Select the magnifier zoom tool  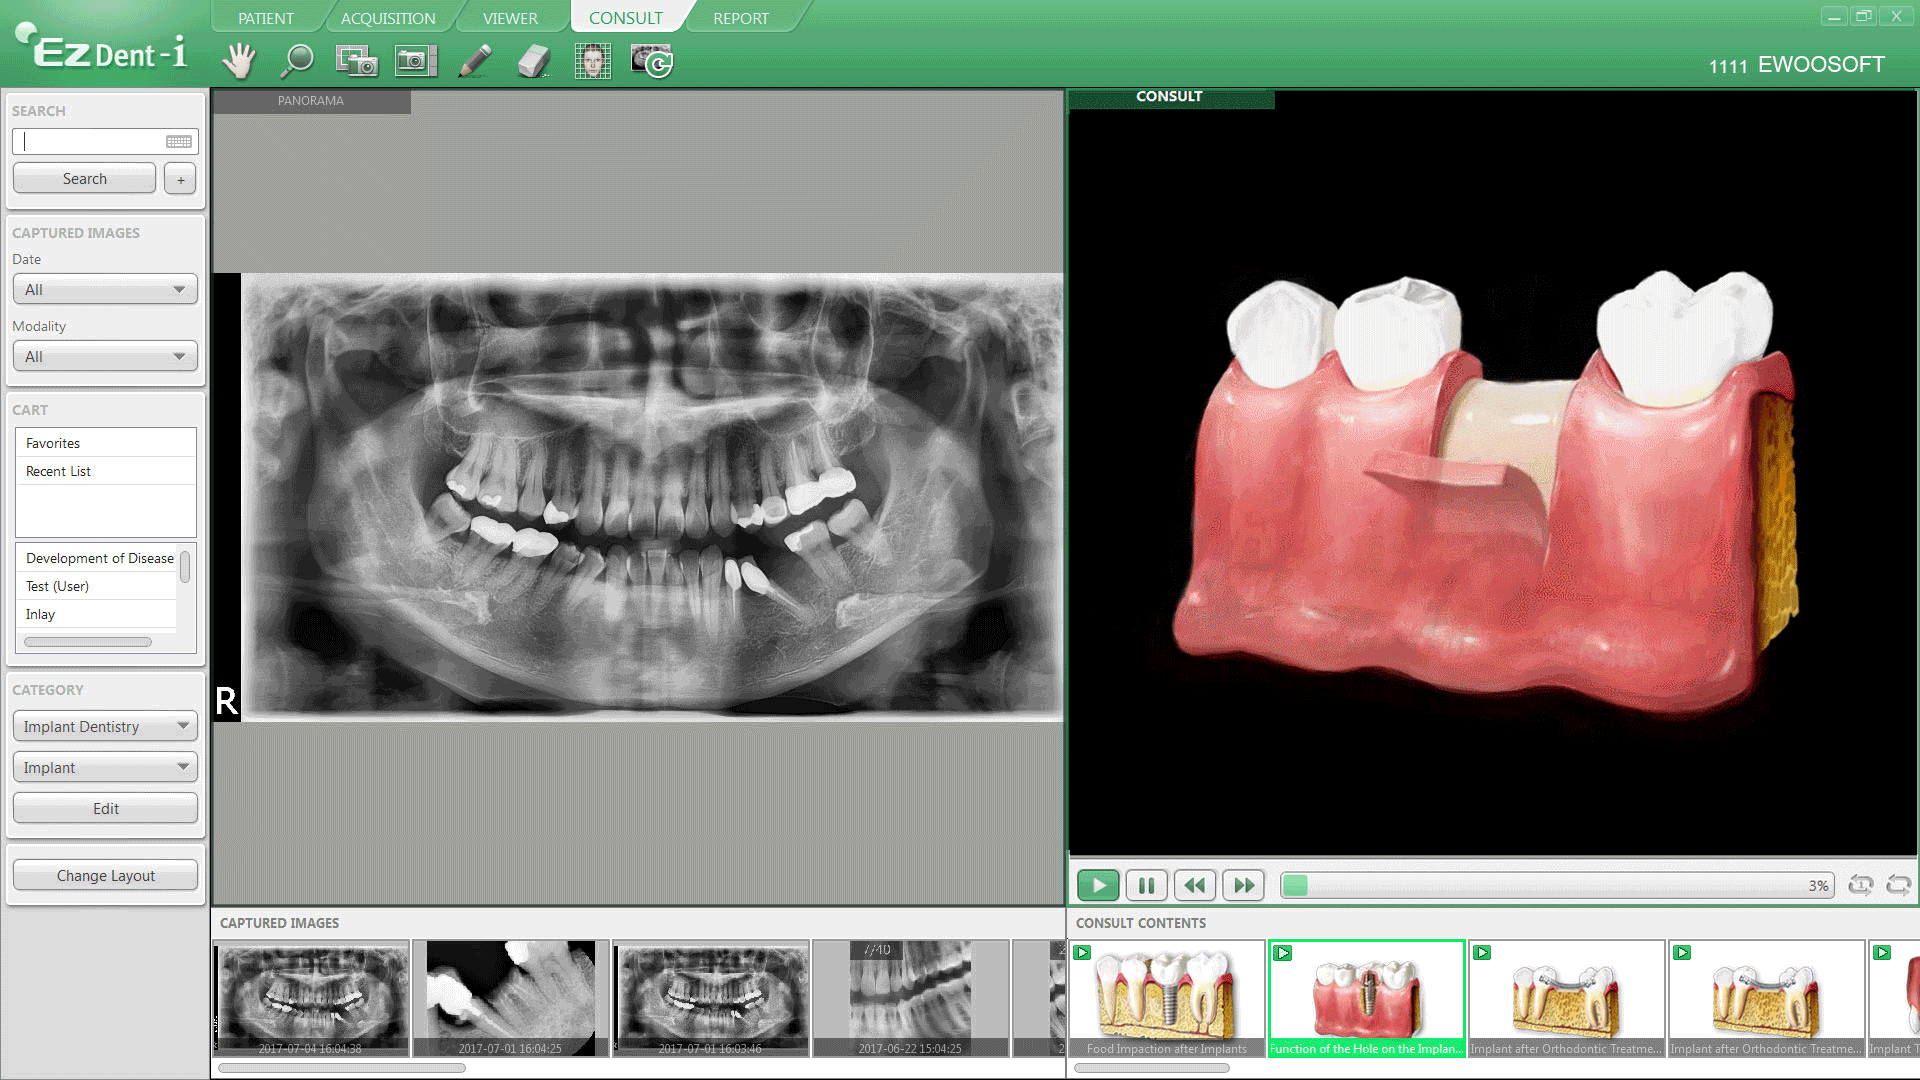[x=296, y=62]
